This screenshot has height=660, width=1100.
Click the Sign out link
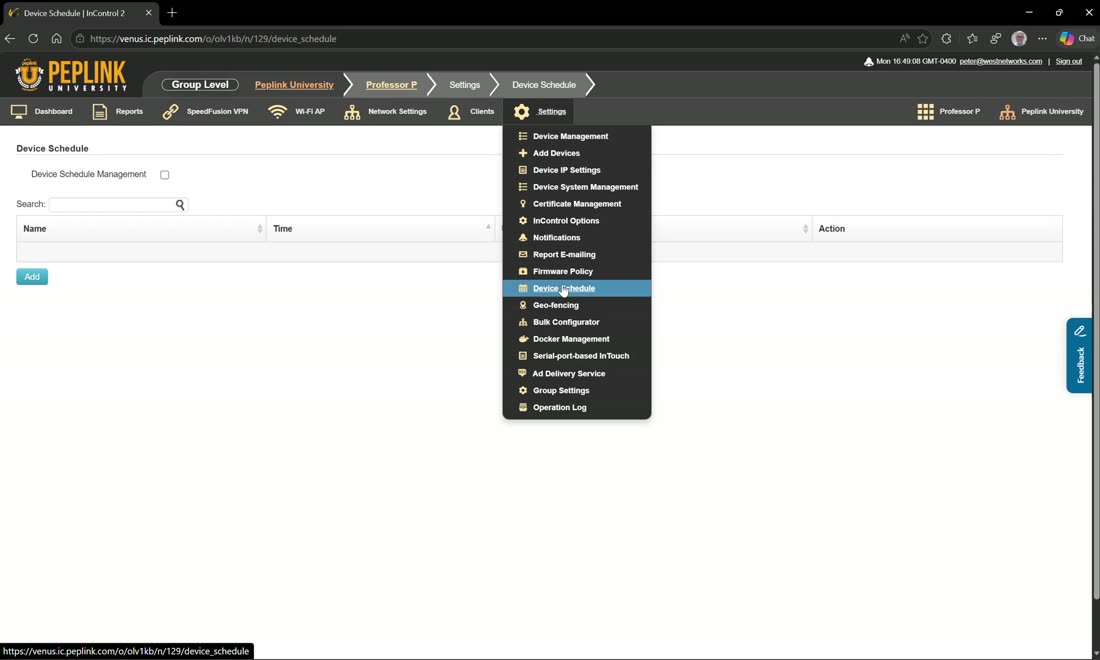pyautogui.click(x=1068, y=62)
